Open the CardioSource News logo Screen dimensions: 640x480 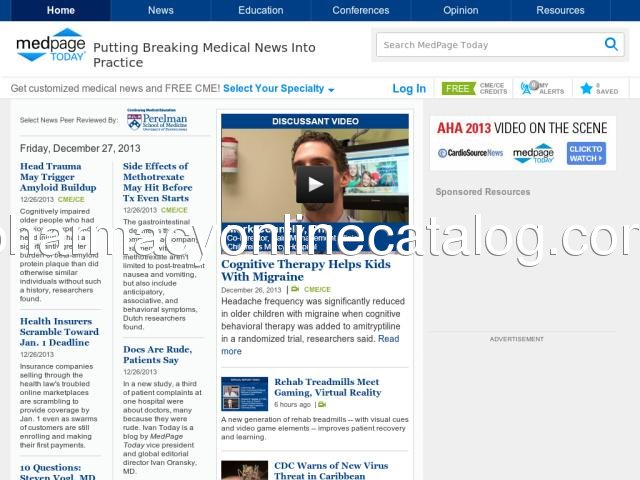(470, 153)
